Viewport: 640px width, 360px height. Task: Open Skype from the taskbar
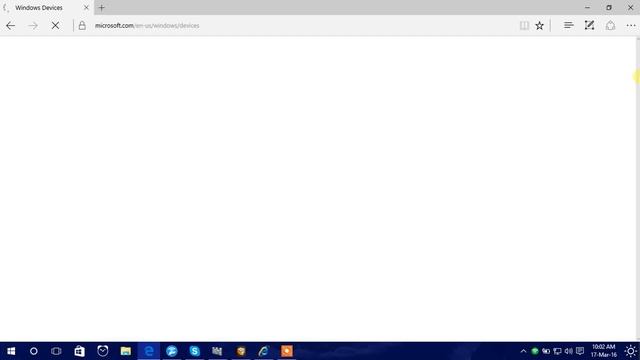pos(194,351)
